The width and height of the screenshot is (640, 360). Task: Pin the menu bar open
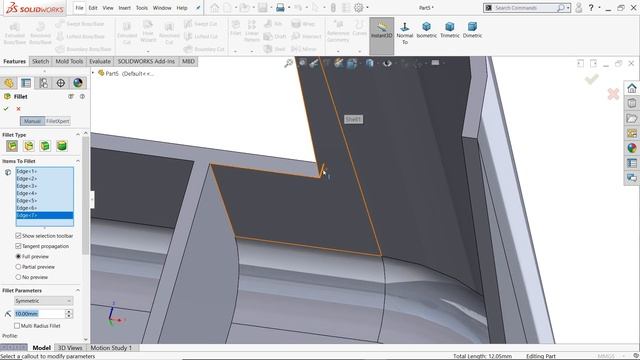pos(198,8)
